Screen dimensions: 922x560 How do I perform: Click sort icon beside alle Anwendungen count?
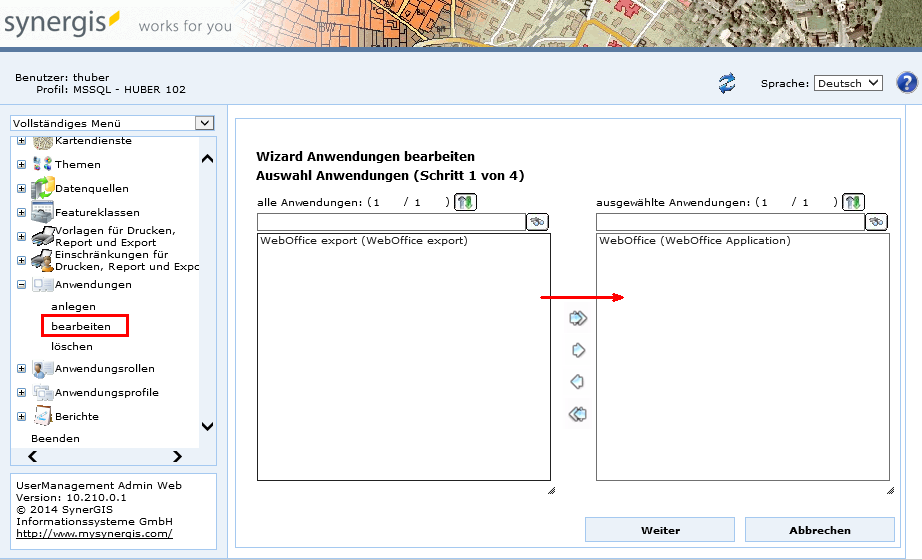[465, 202]
